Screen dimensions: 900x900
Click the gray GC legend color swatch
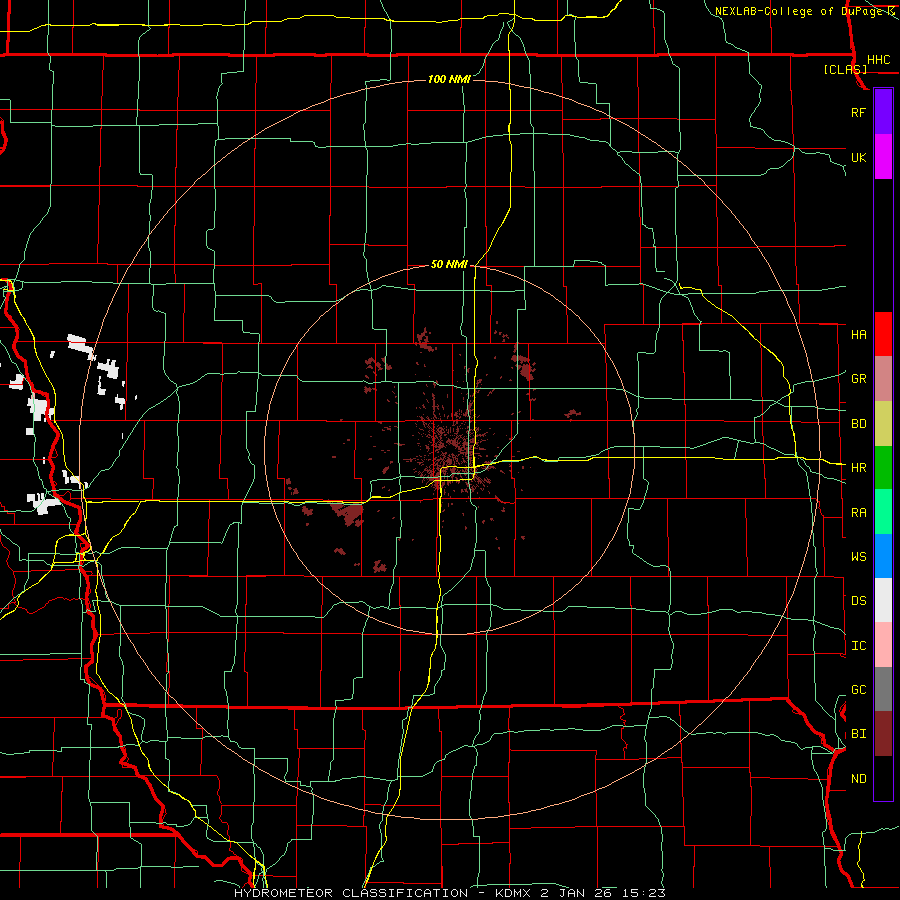click(x=883, y=689)
